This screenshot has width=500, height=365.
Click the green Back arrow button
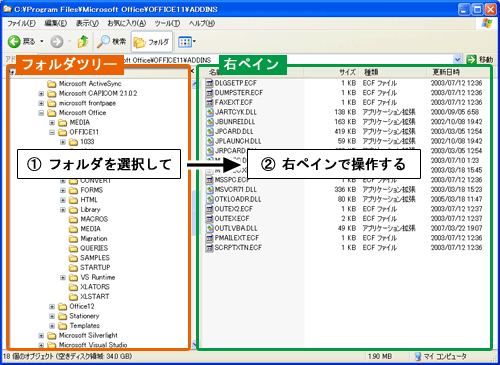[x=14, y=42]
